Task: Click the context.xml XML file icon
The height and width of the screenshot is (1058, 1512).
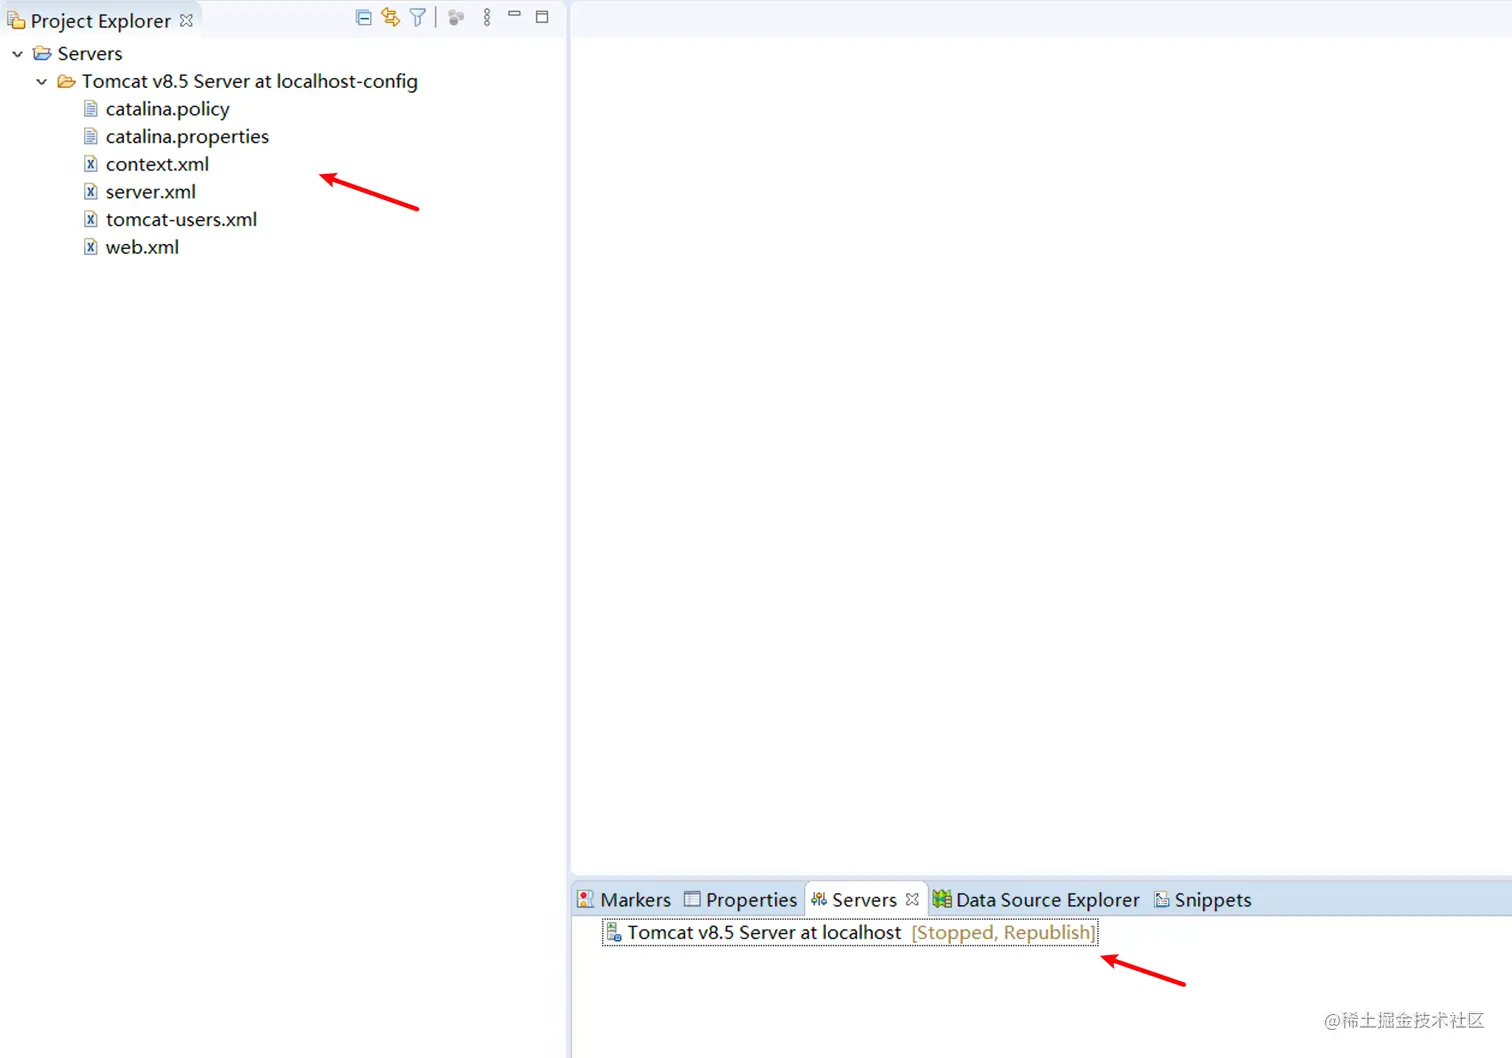Action: pos(91,164)
